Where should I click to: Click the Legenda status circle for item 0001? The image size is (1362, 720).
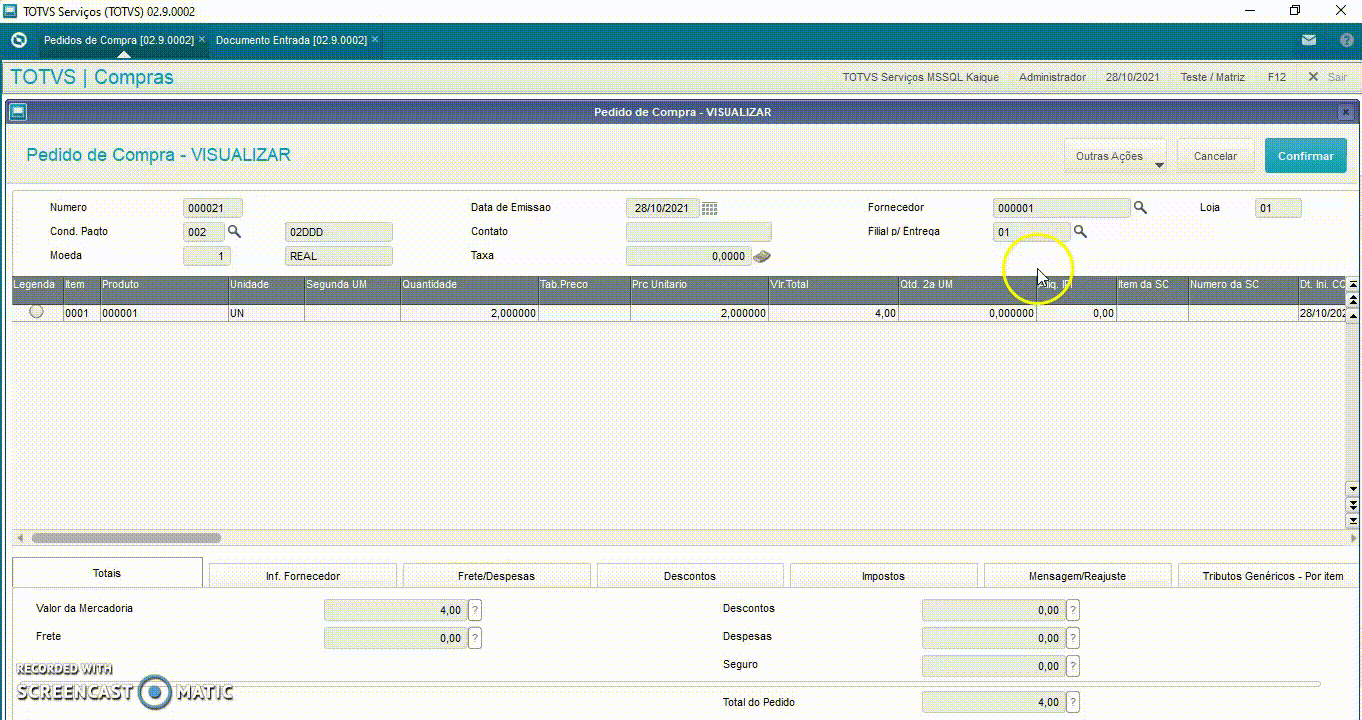point(37,312)
